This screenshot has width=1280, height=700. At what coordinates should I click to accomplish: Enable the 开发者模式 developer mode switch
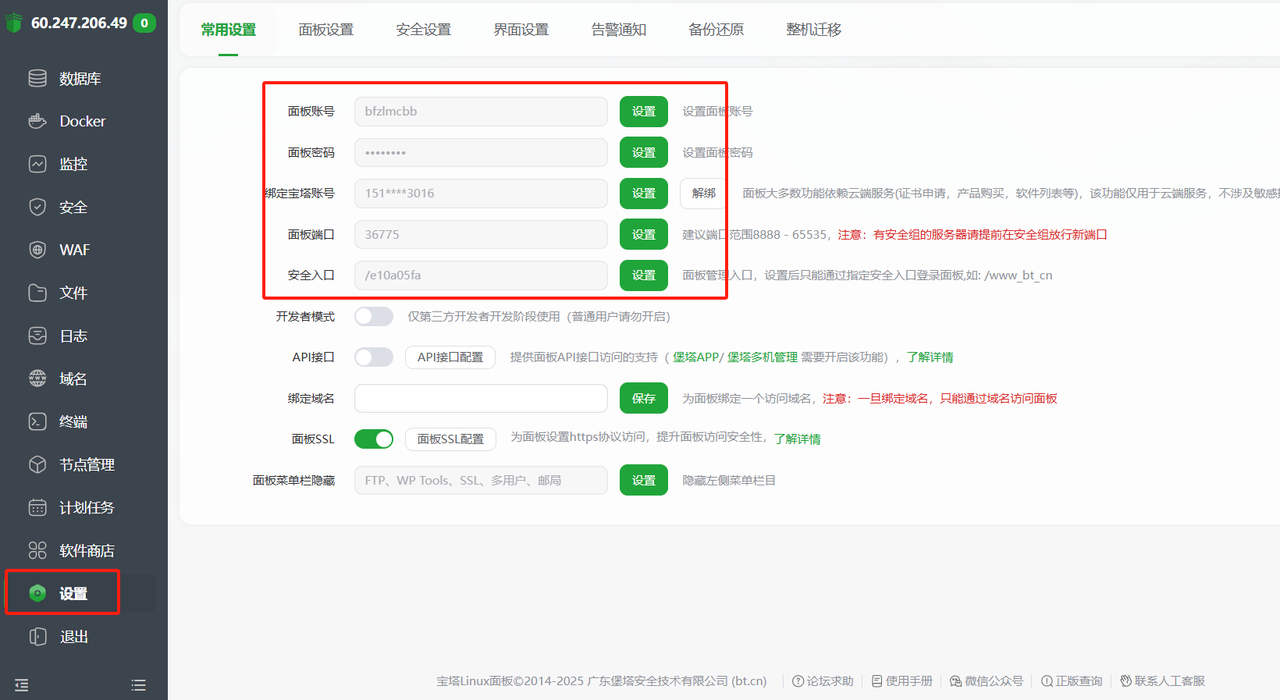pos(373,316)
